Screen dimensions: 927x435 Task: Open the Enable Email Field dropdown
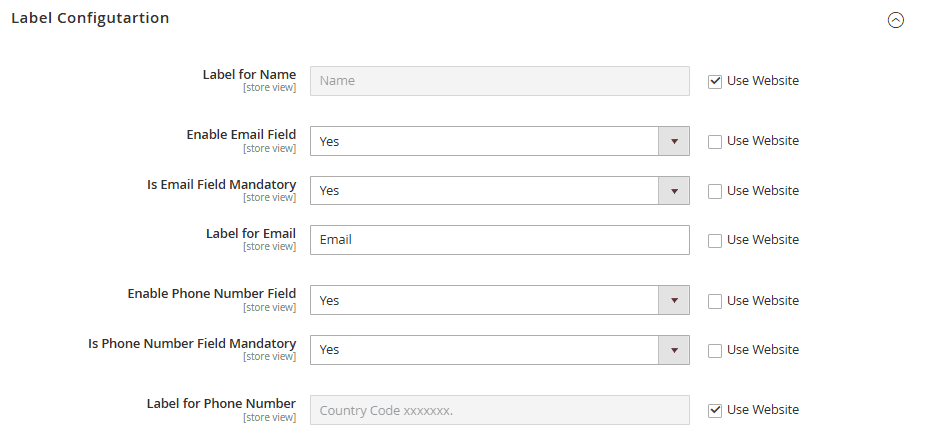[484, 141]
